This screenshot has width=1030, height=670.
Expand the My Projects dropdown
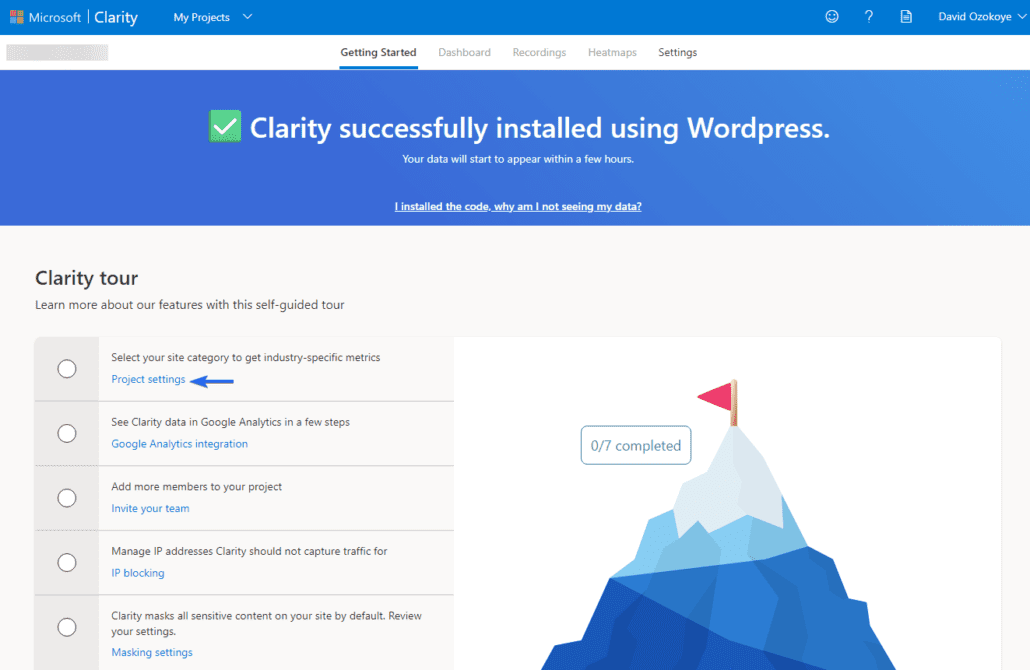[x=212, y=17]
